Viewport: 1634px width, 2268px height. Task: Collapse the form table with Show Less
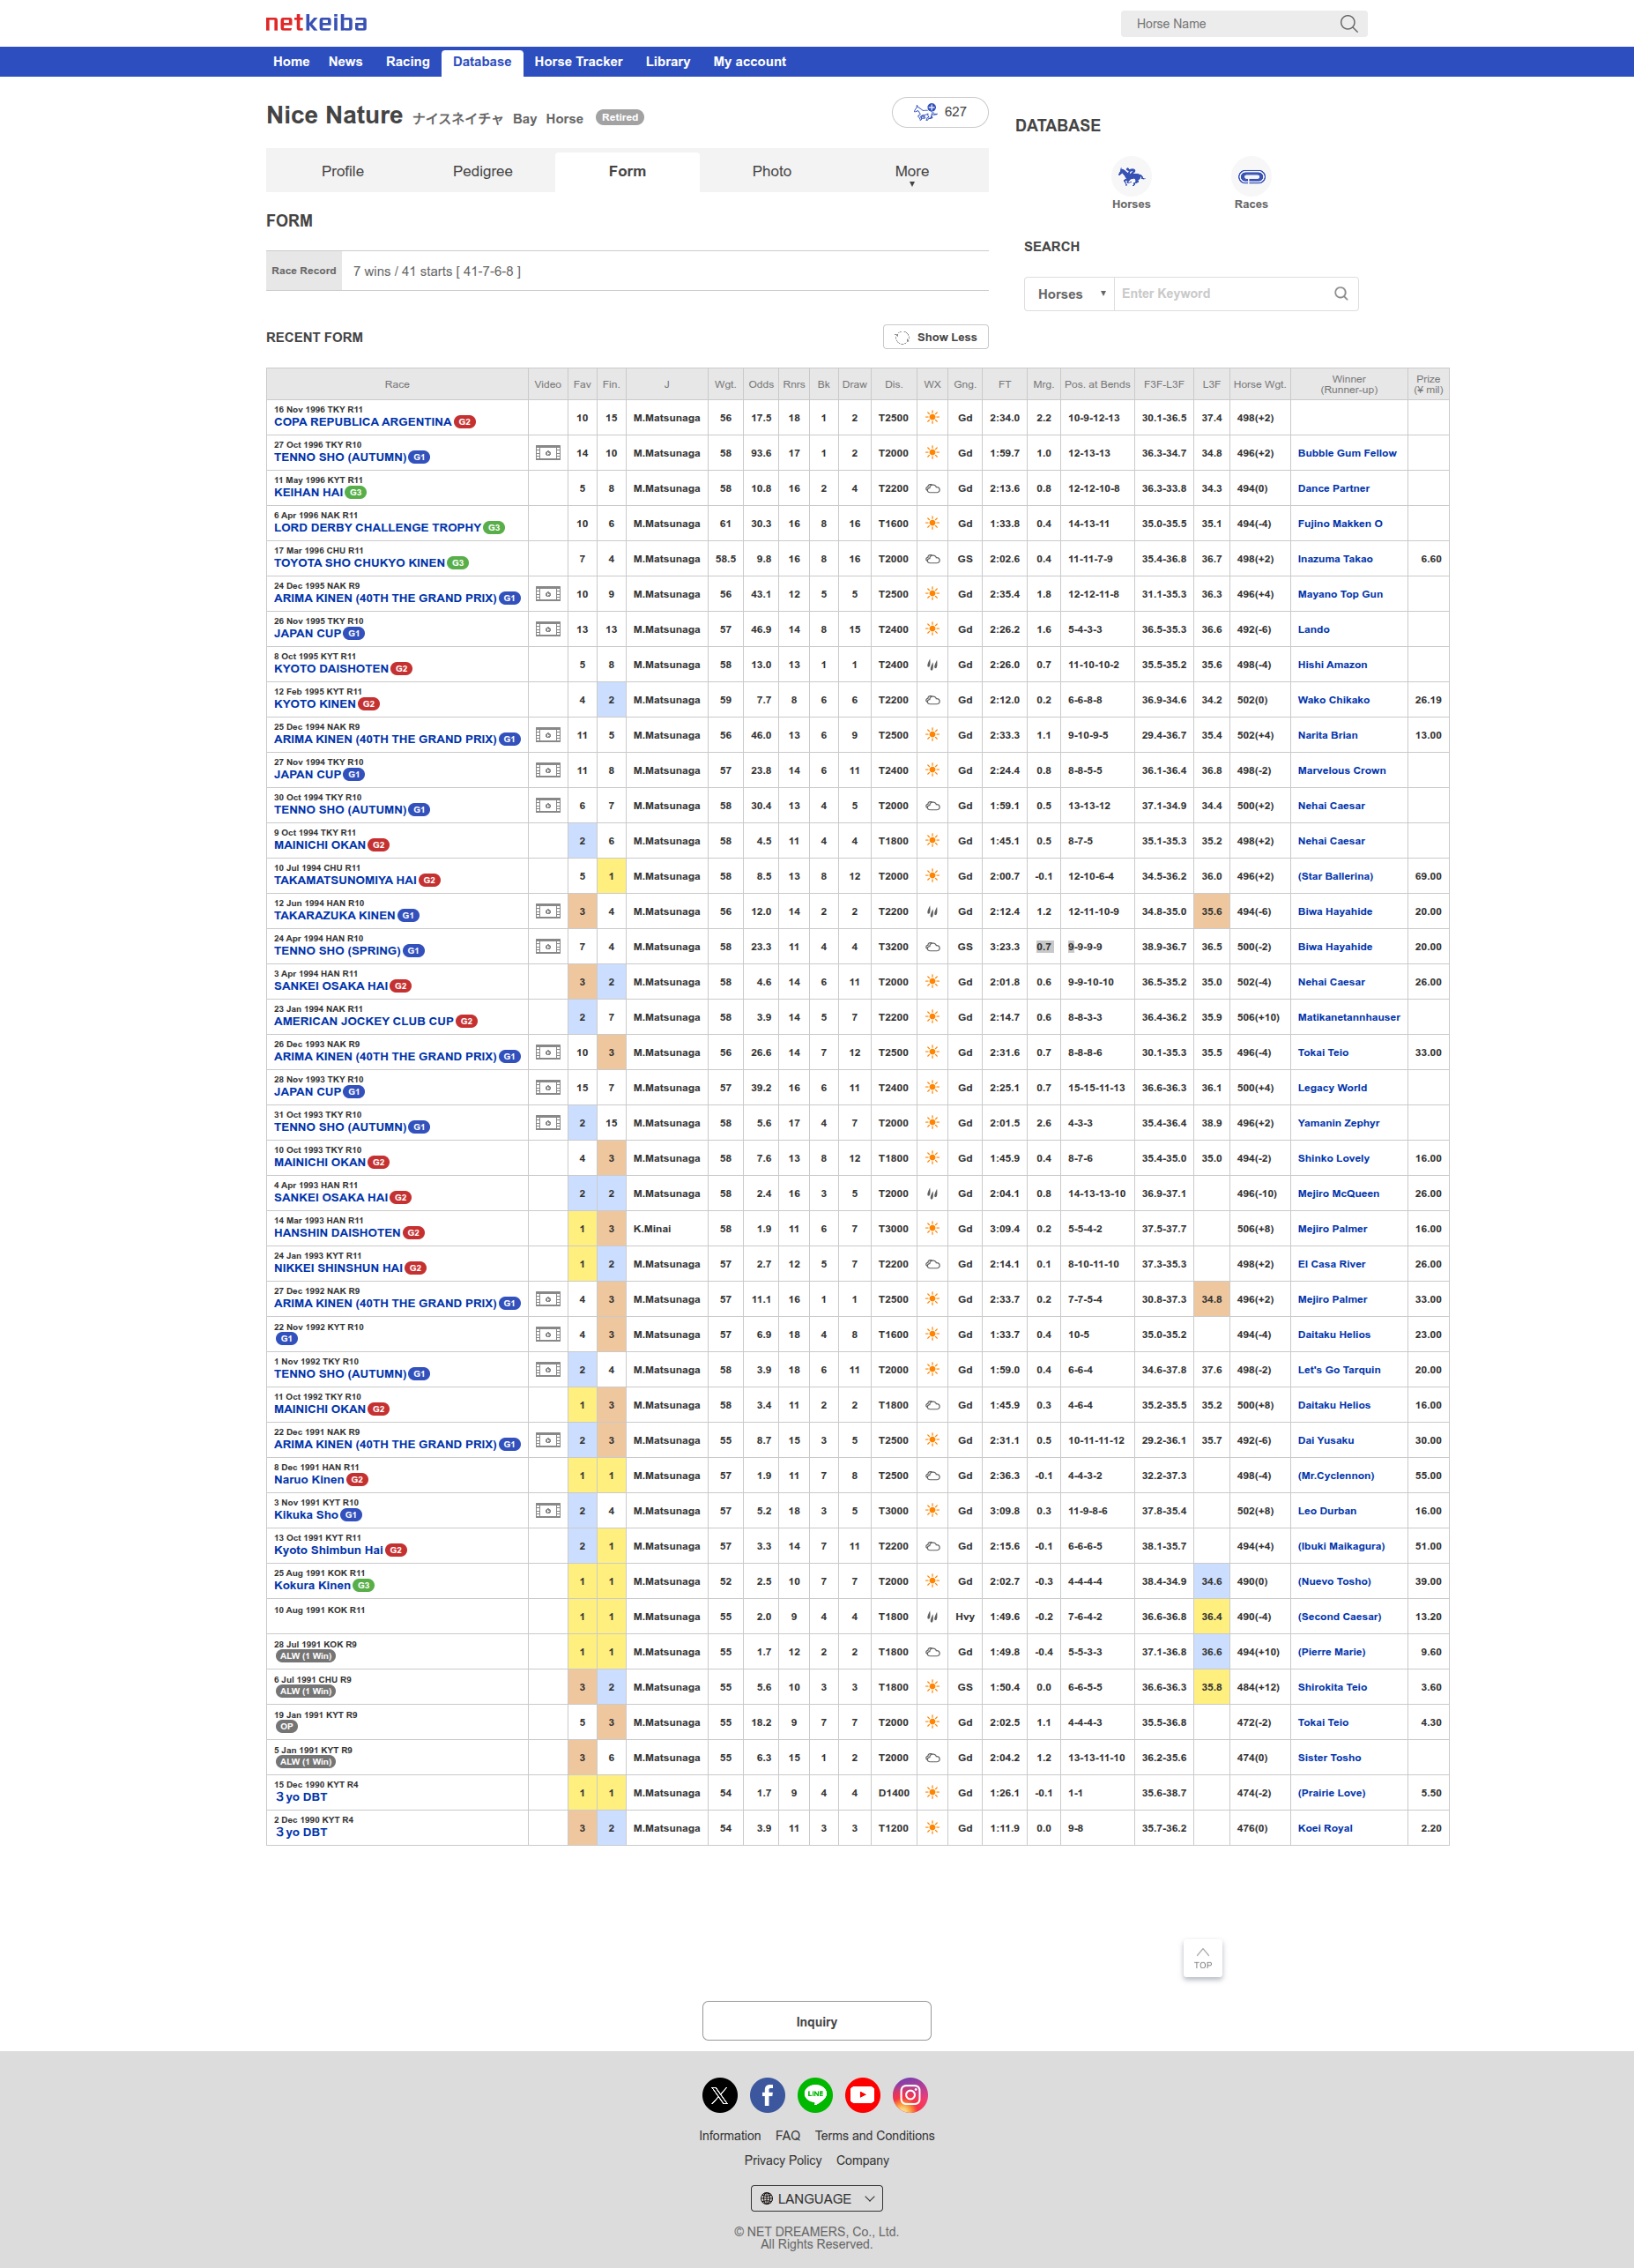pos(936,337)
